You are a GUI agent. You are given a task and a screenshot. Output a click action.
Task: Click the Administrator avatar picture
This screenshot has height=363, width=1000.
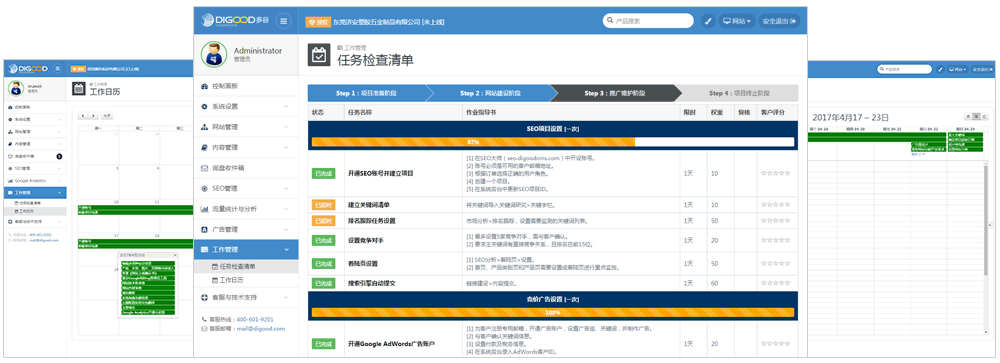coord(214,55)
